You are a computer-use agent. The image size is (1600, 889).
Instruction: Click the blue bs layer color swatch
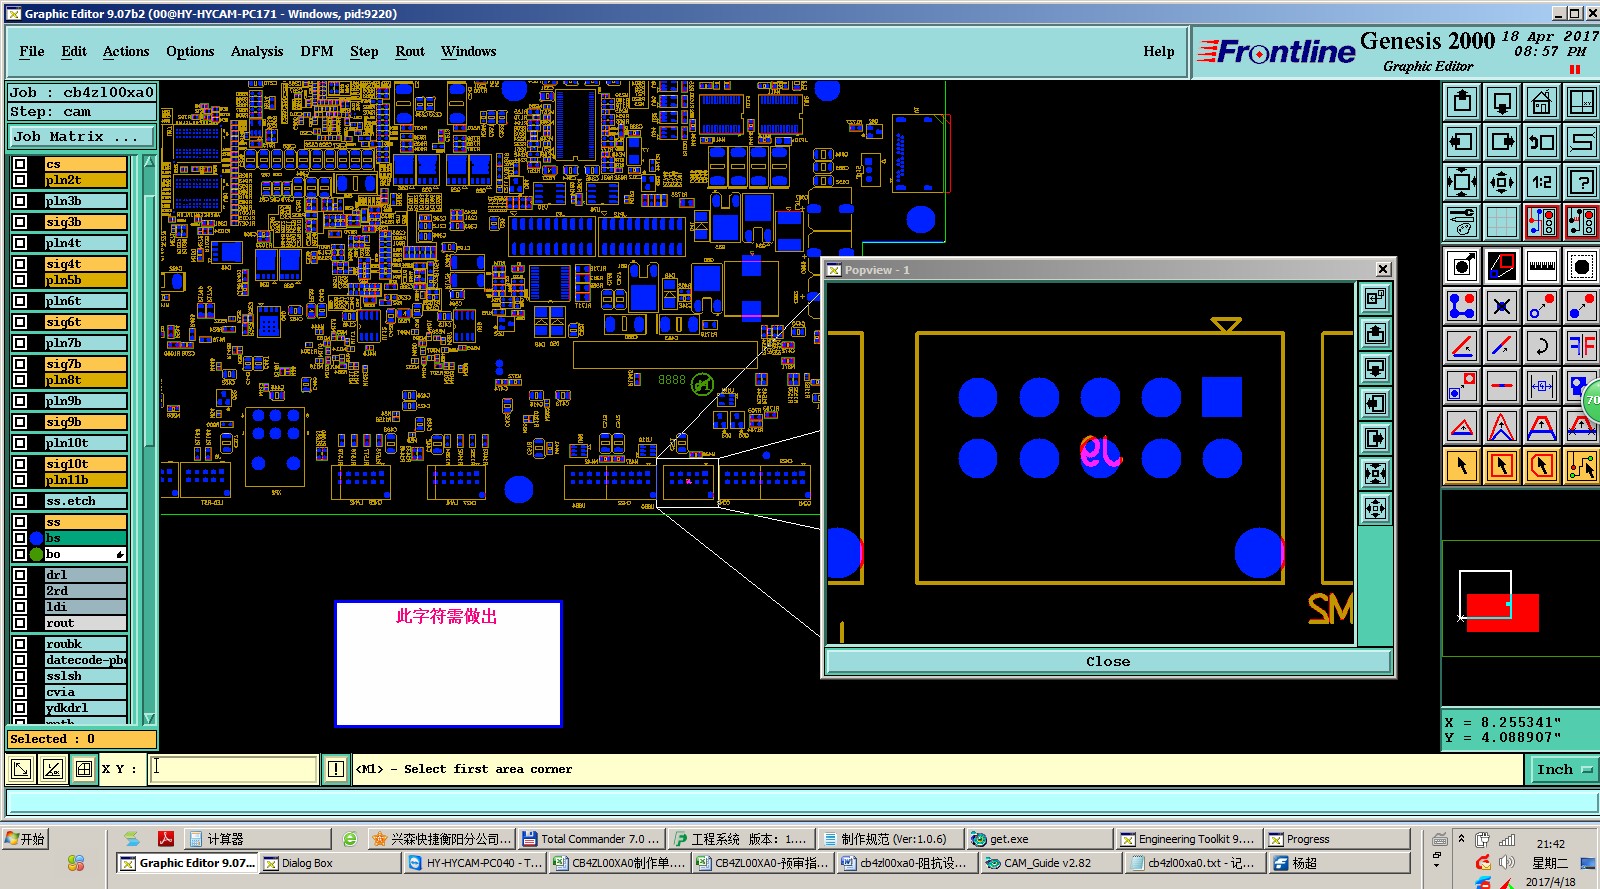(x=37, y=538)
